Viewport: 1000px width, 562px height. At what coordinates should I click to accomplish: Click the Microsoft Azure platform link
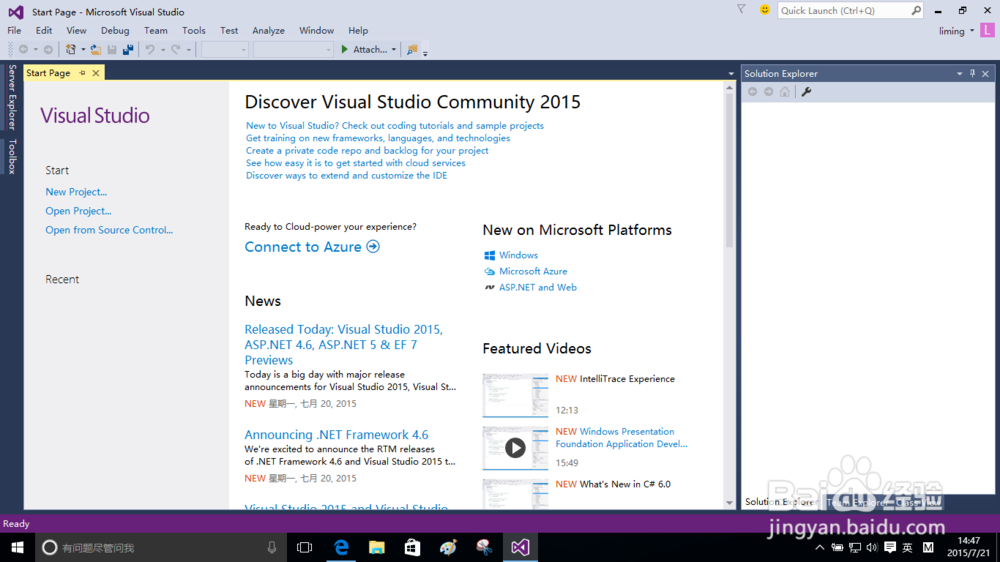coord(533,271)
